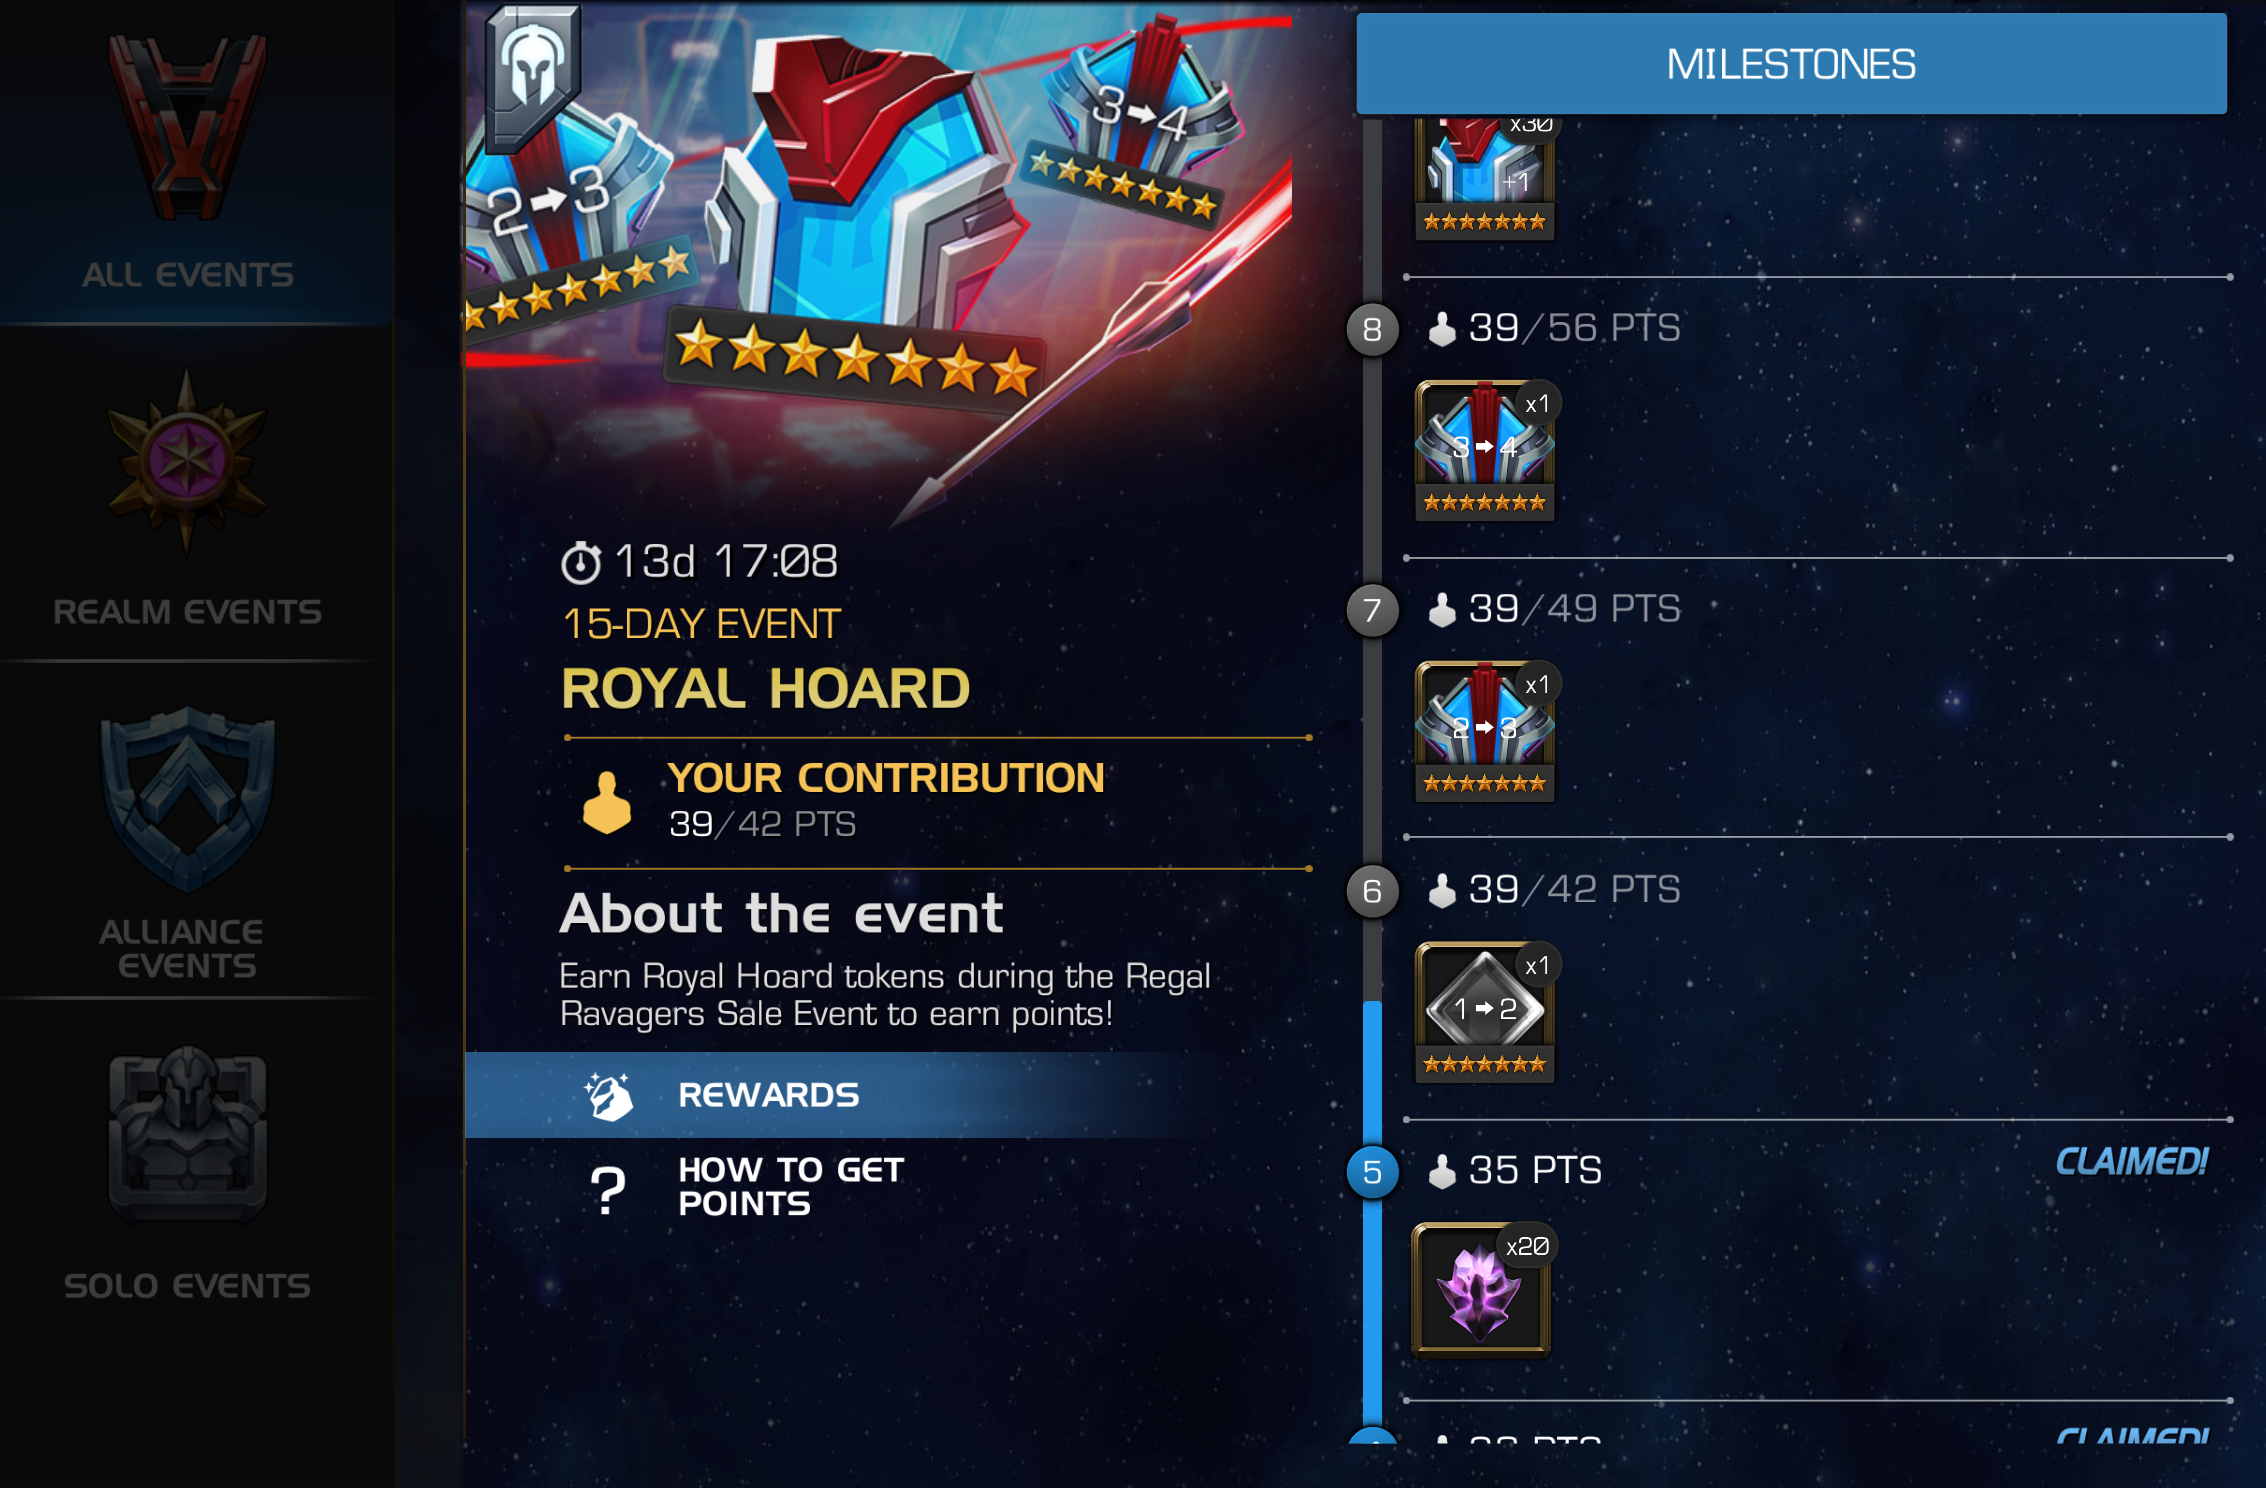Tap the helmet badge on event banner
Viewport: 2266px width, 1488px height.
pyautogui.click(x=533, y=78)
